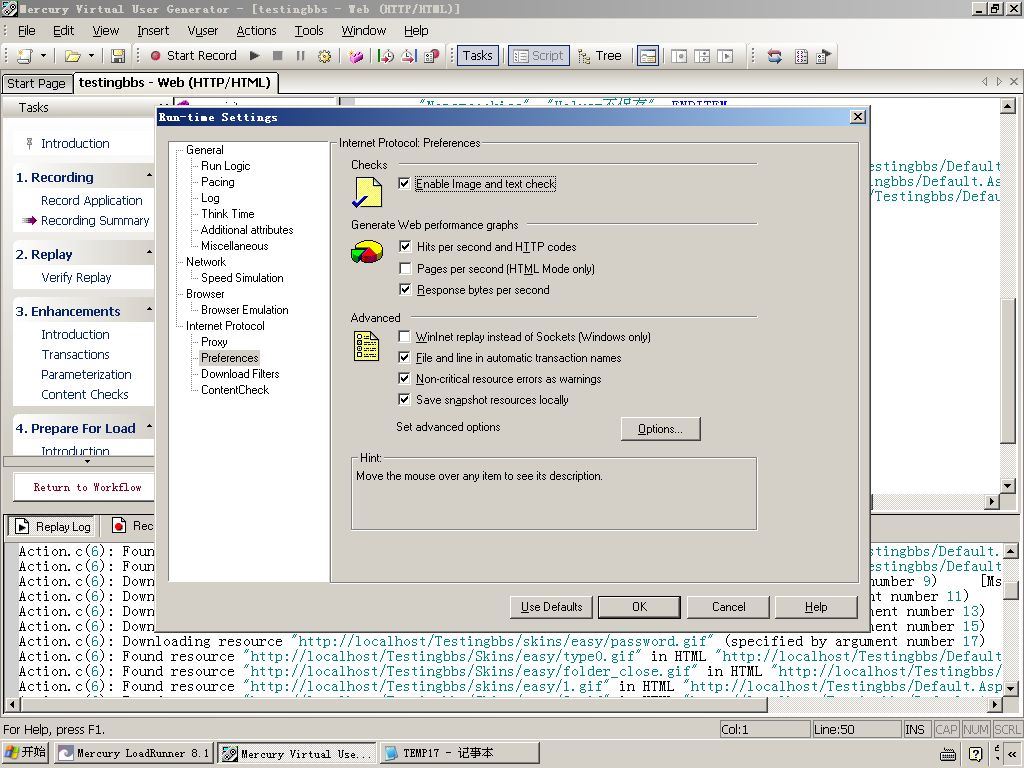This screenshot has height=768, width=1024.
Task: Switch to Script view button
Action: point(539,56)
